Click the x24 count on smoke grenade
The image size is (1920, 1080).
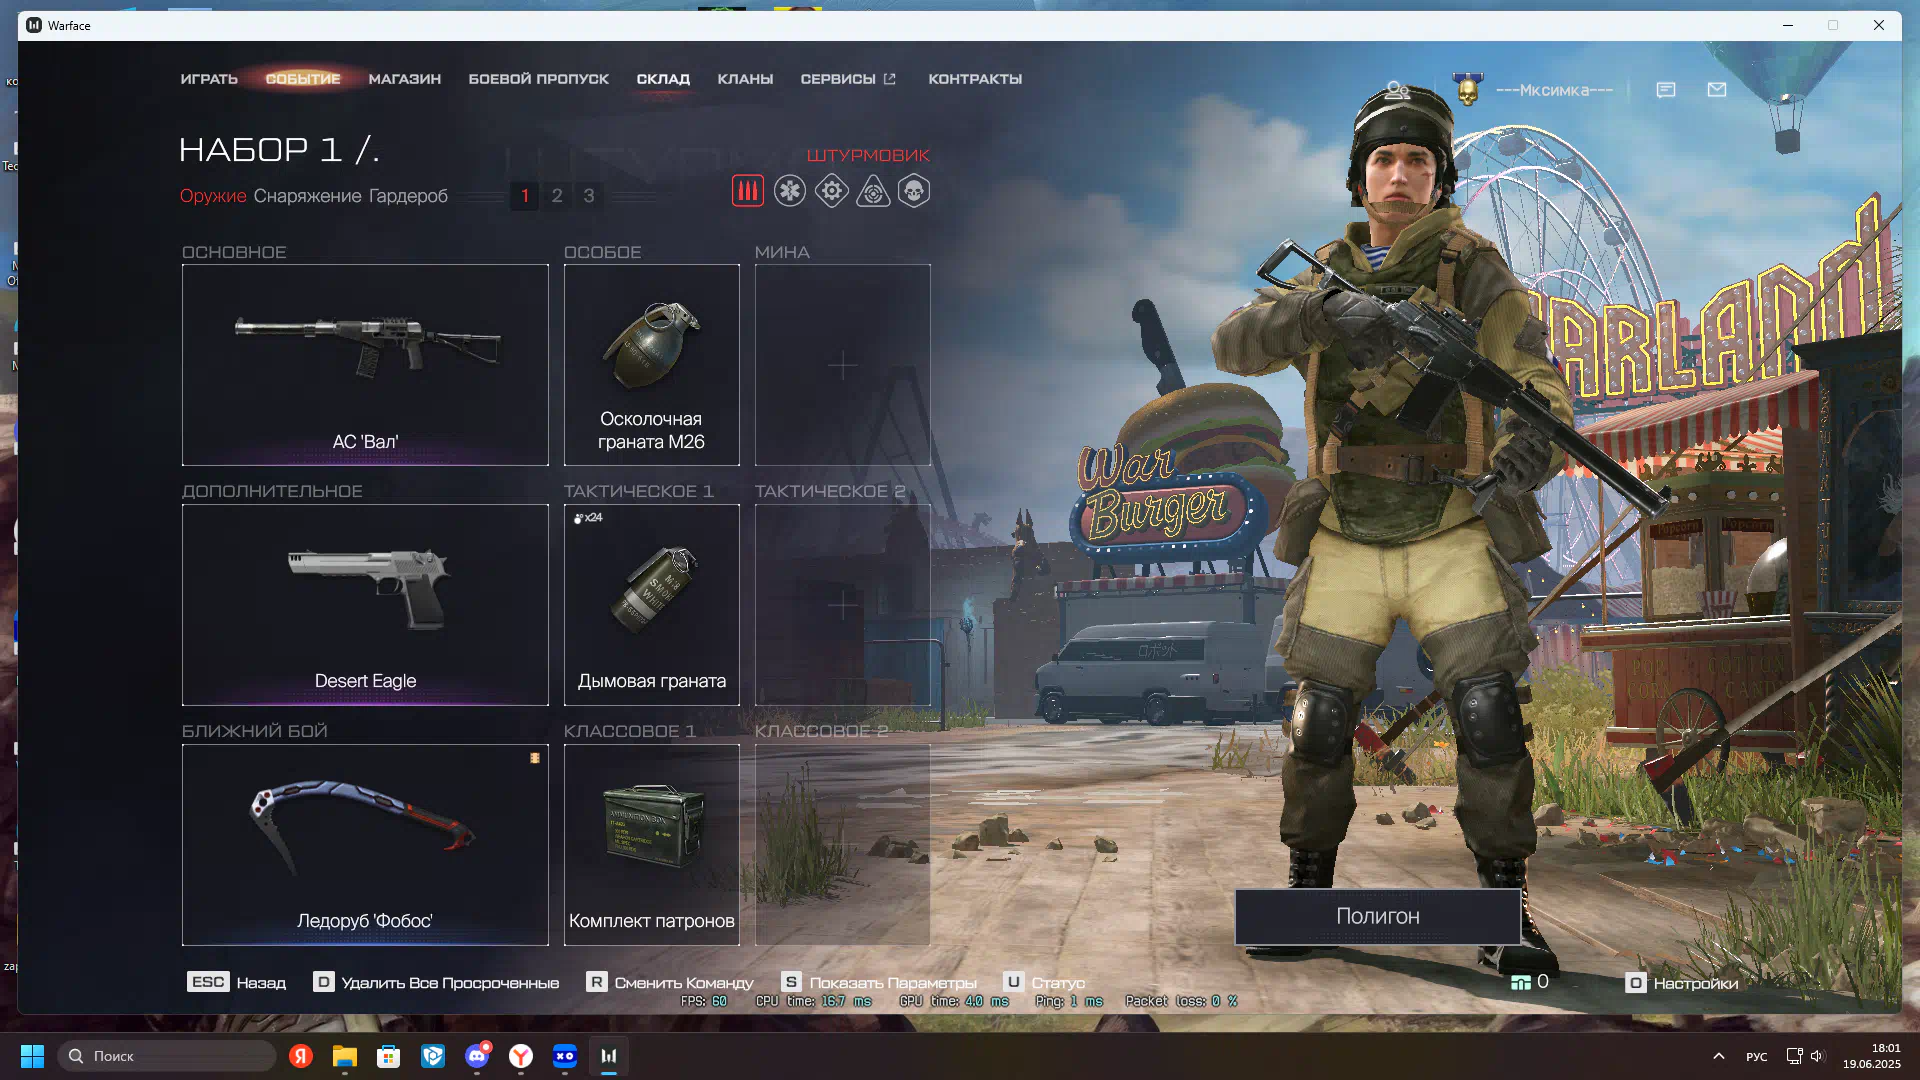(588, 517)
